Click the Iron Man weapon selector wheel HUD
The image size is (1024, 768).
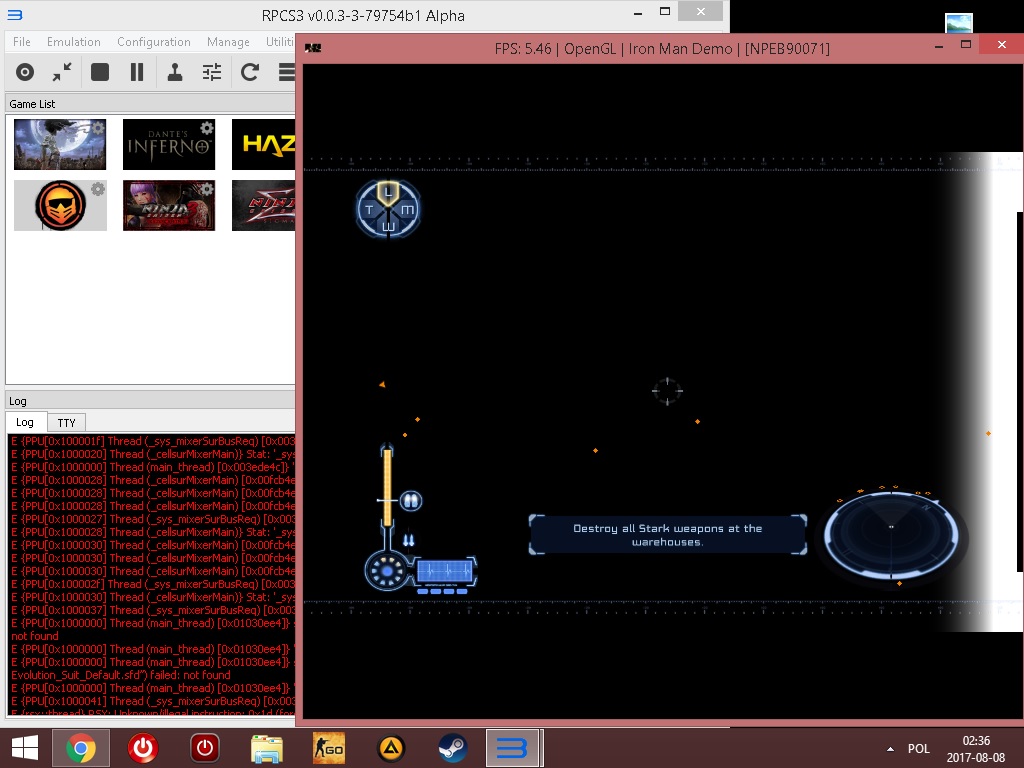388,209
